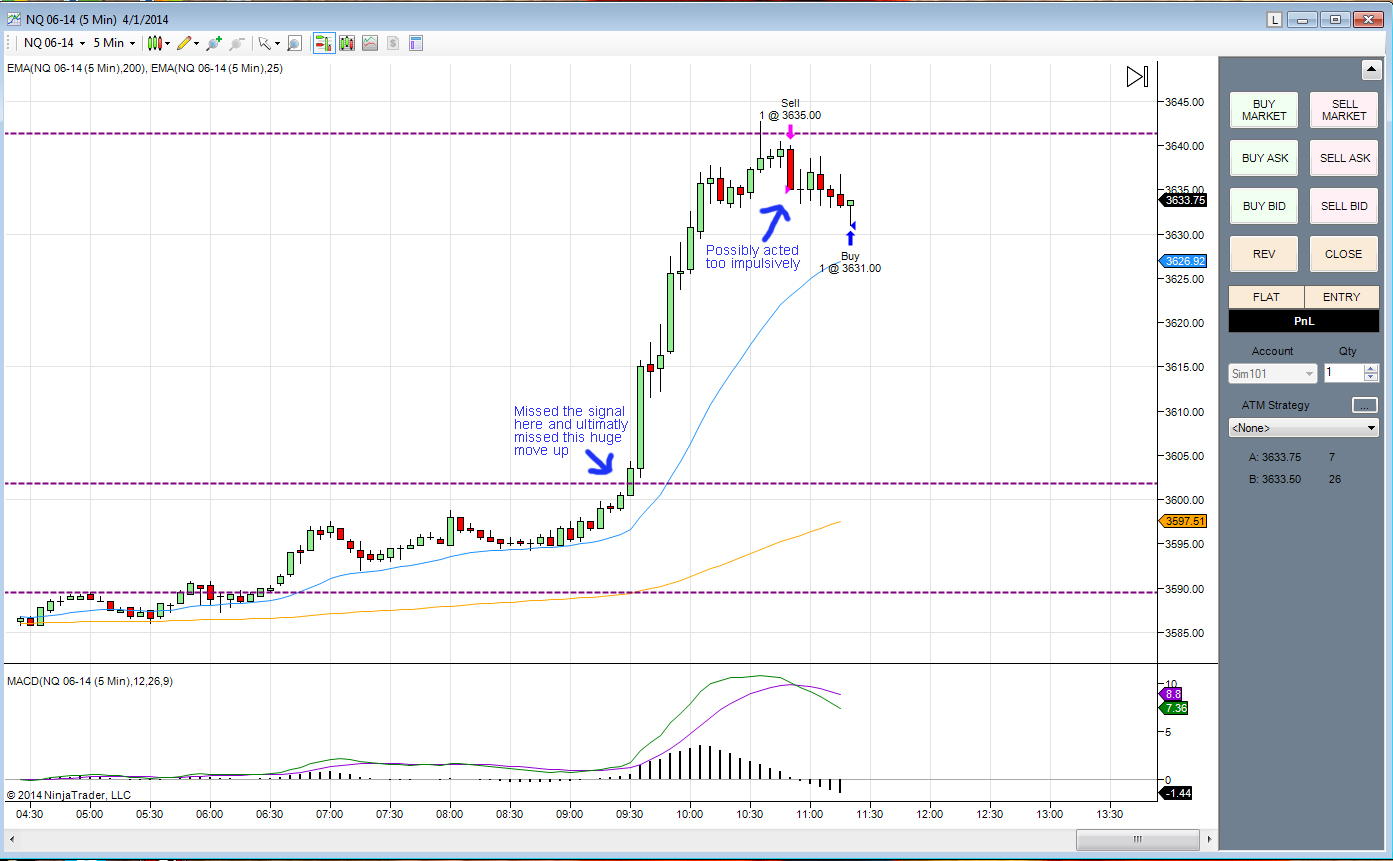Click the FLAT position field
Image resolution: width=1393 pixels, height=861 pixels.
1266,297
